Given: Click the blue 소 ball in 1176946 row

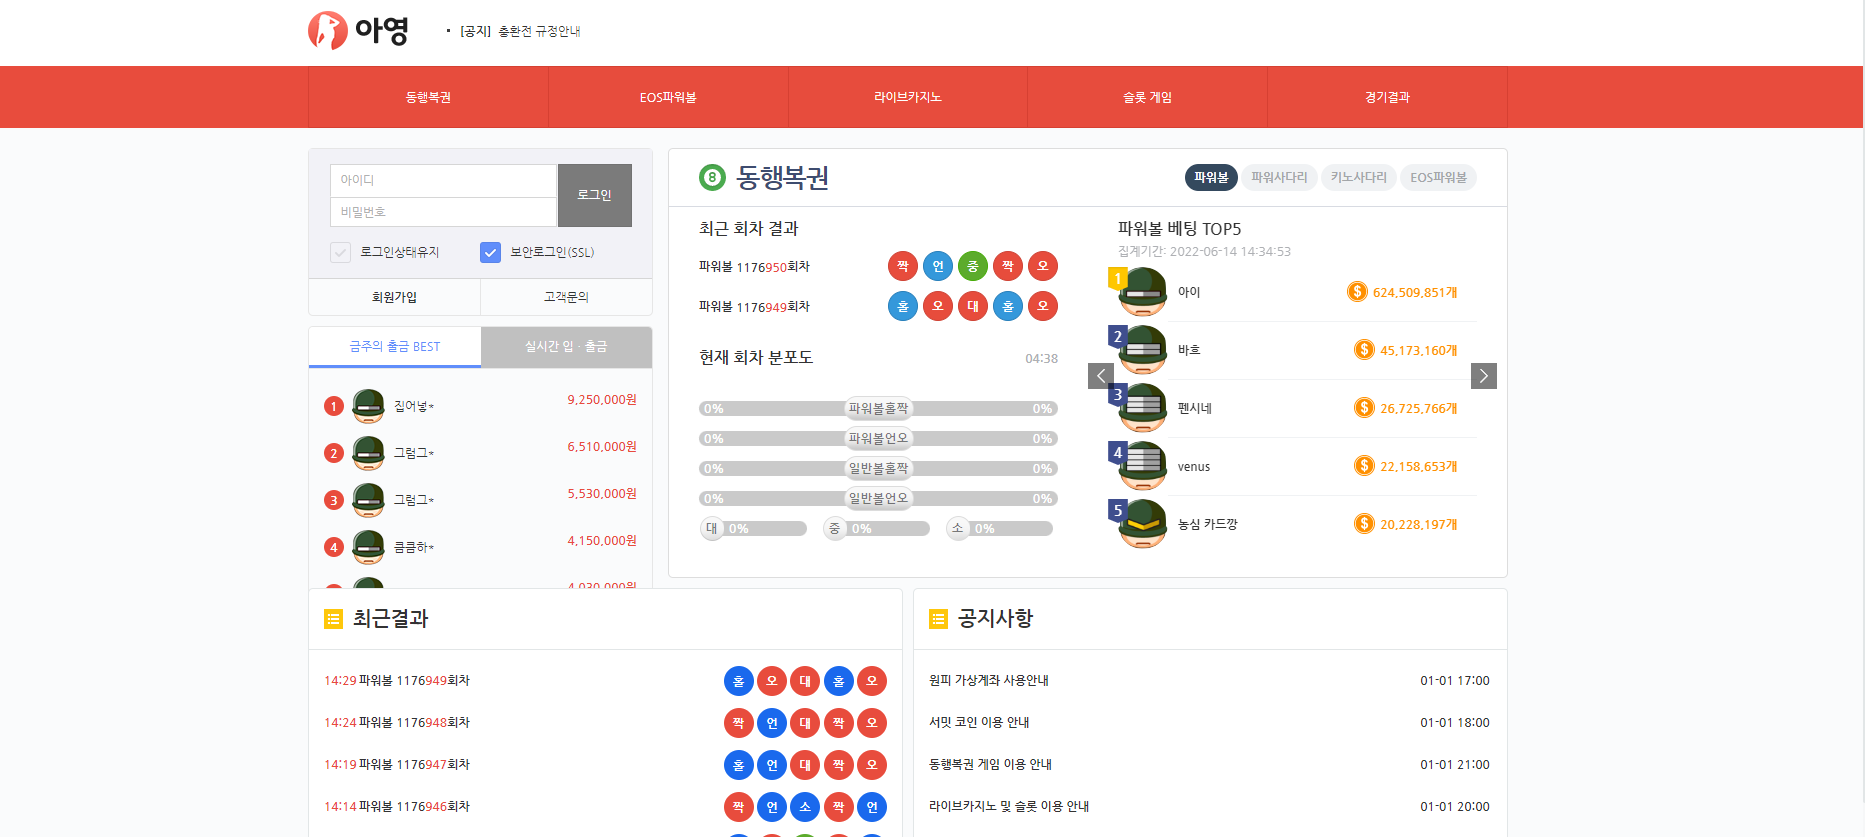Looking at the screenshot, I should [x=805, y=807].
